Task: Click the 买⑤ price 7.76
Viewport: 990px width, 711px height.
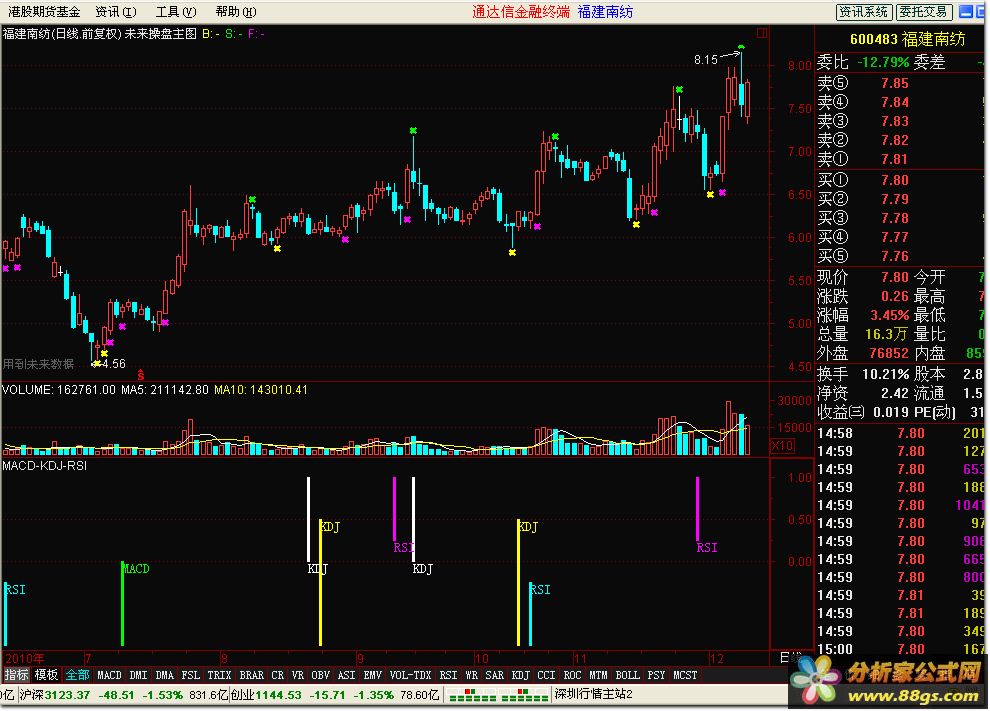Action: tap(895, 256)
